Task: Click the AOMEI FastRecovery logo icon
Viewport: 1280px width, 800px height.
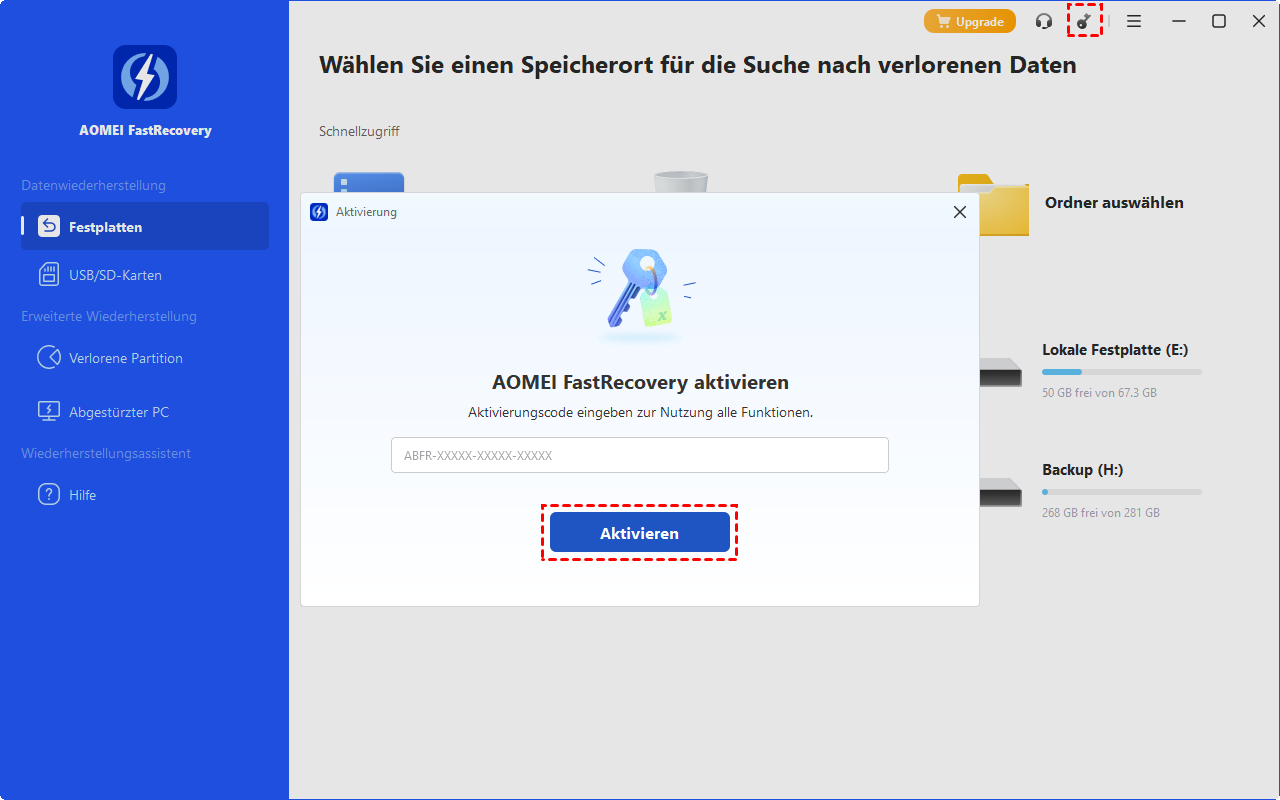Action: point(145,77)
